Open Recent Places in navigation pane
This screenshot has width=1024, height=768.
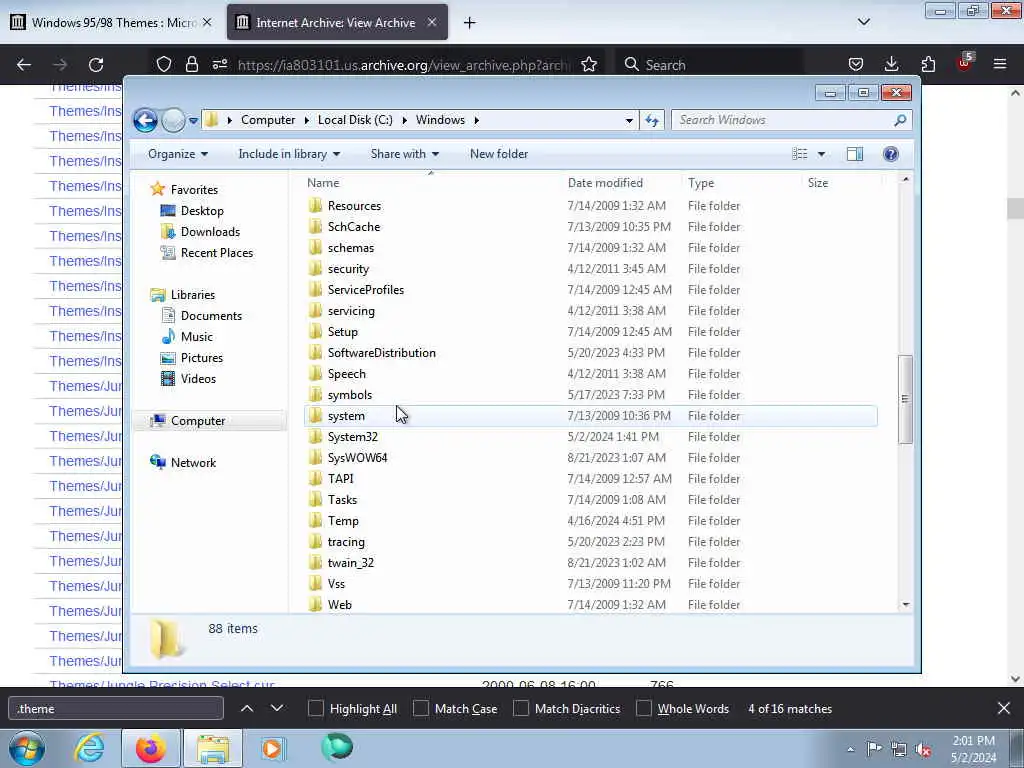pos(216,253)
